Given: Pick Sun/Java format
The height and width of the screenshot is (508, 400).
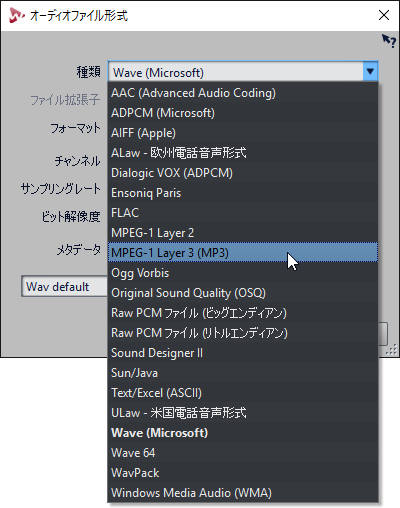Looking at the screenshot, I should click(243, 373).
